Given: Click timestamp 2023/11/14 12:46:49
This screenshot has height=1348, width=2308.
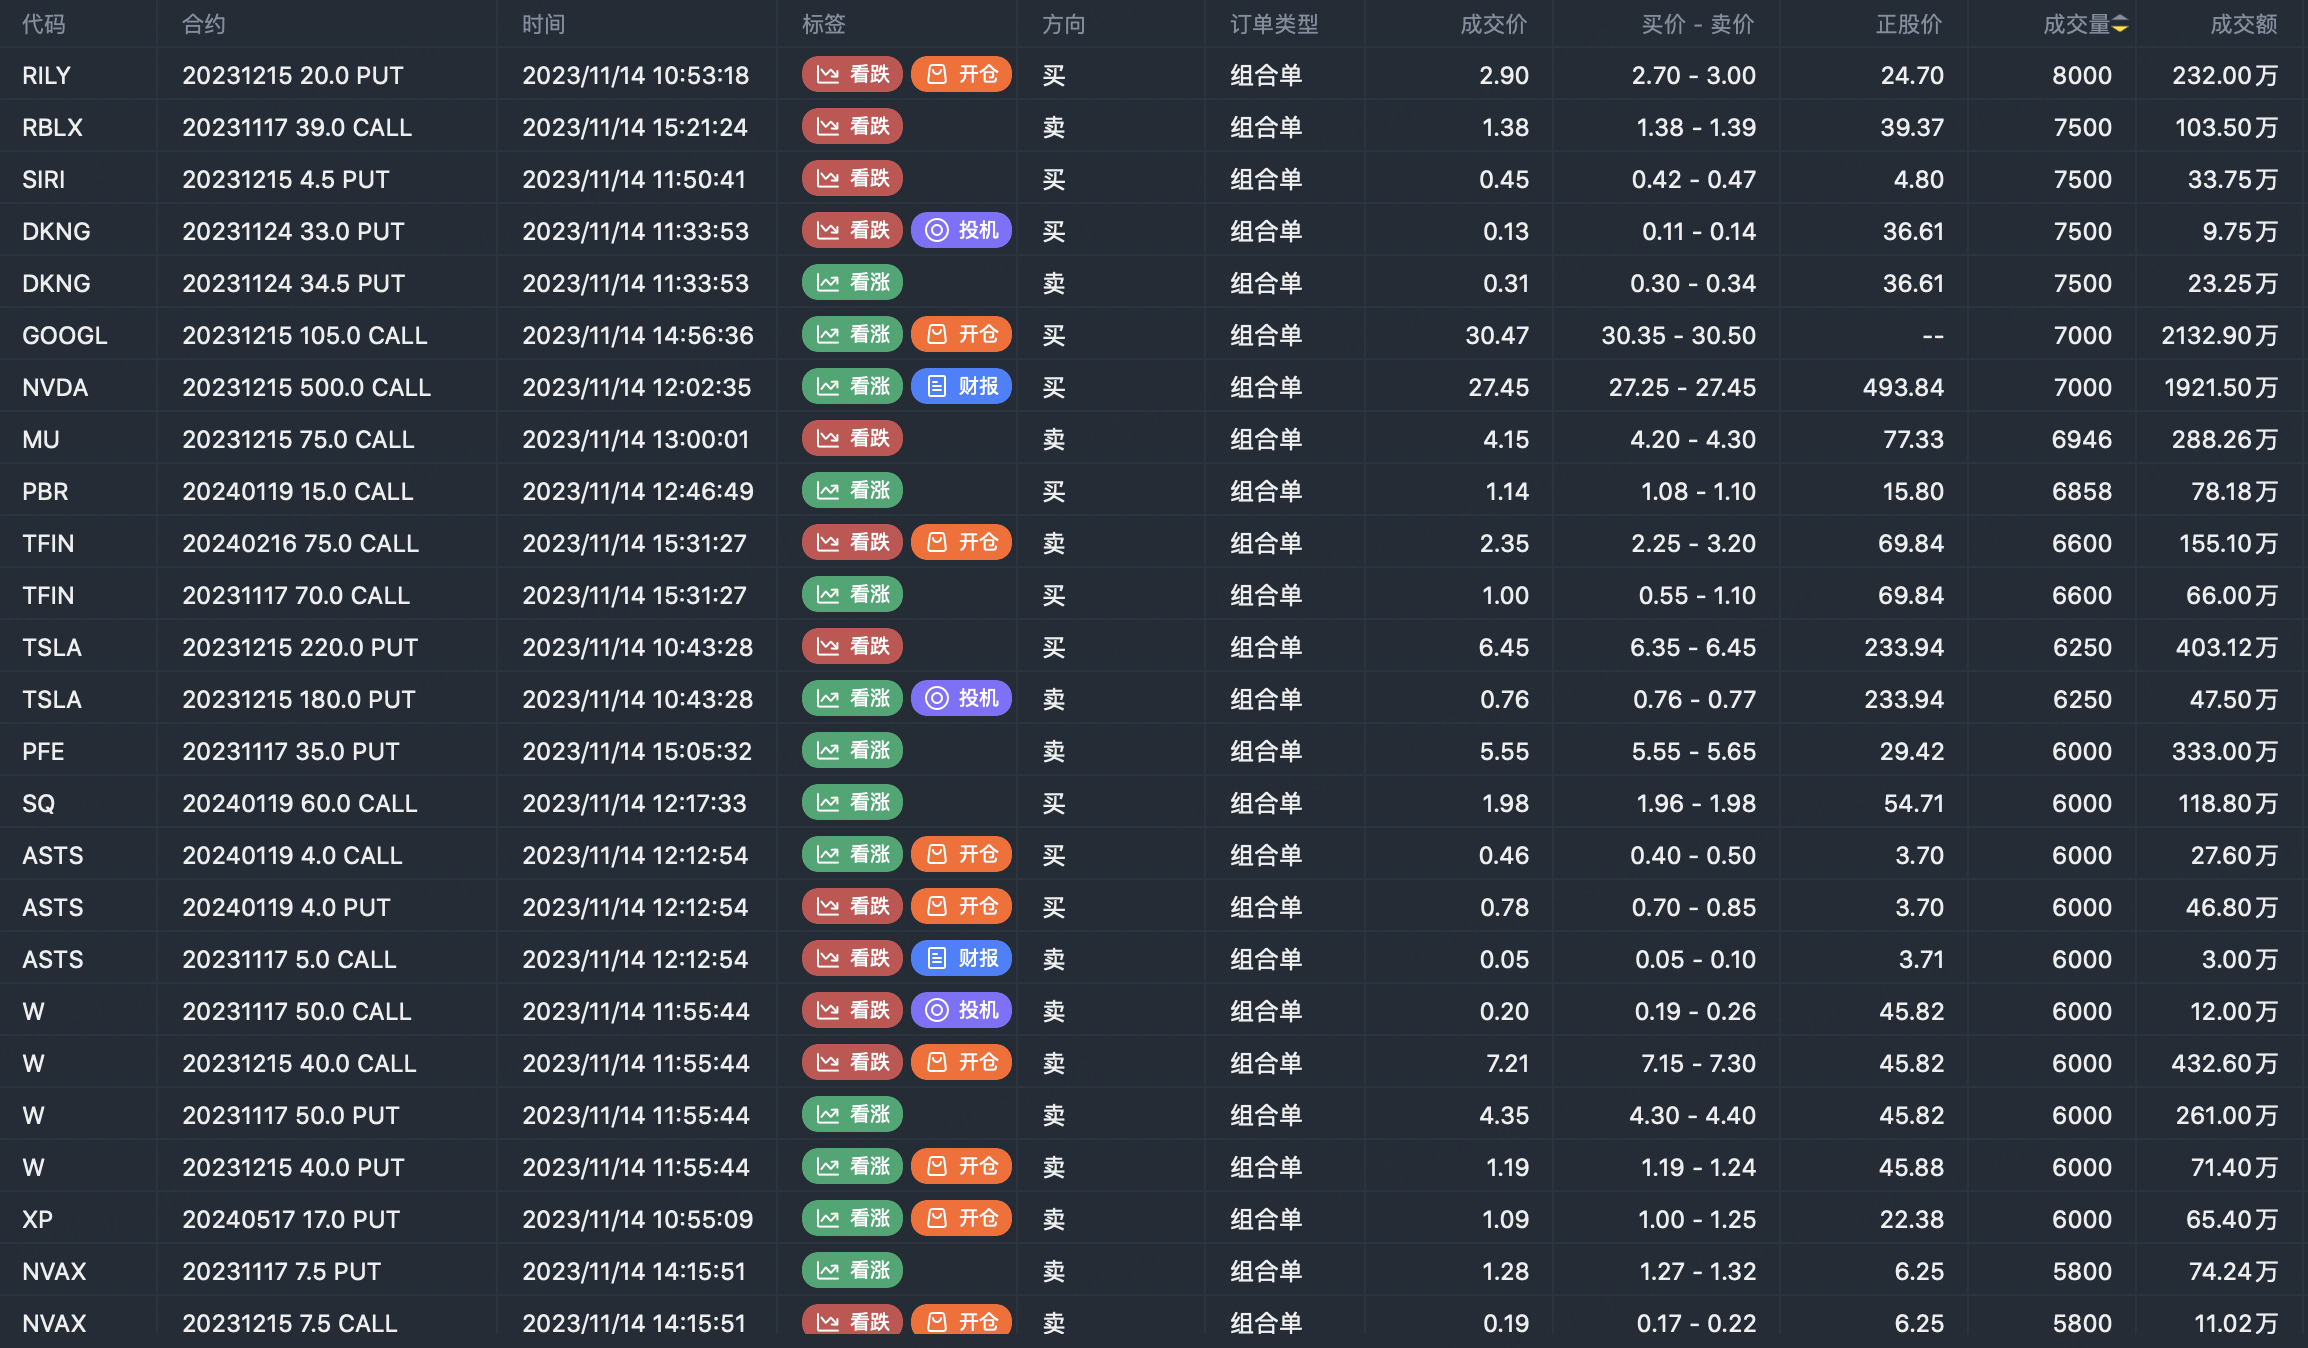Looking at the screenshot, I should click(x=638, y=491).
